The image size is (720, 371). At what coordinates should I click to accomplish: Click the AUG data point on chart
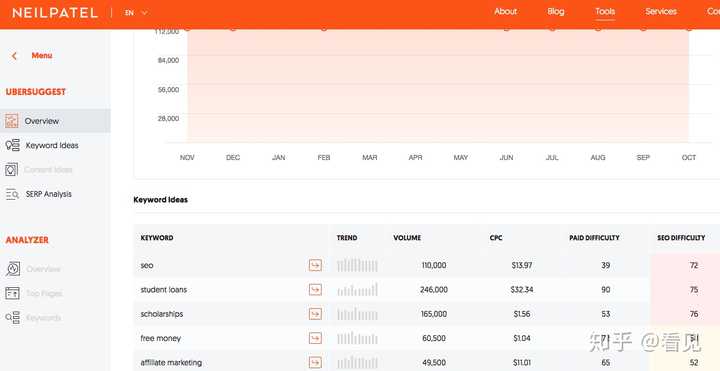[x=598, y=28]
